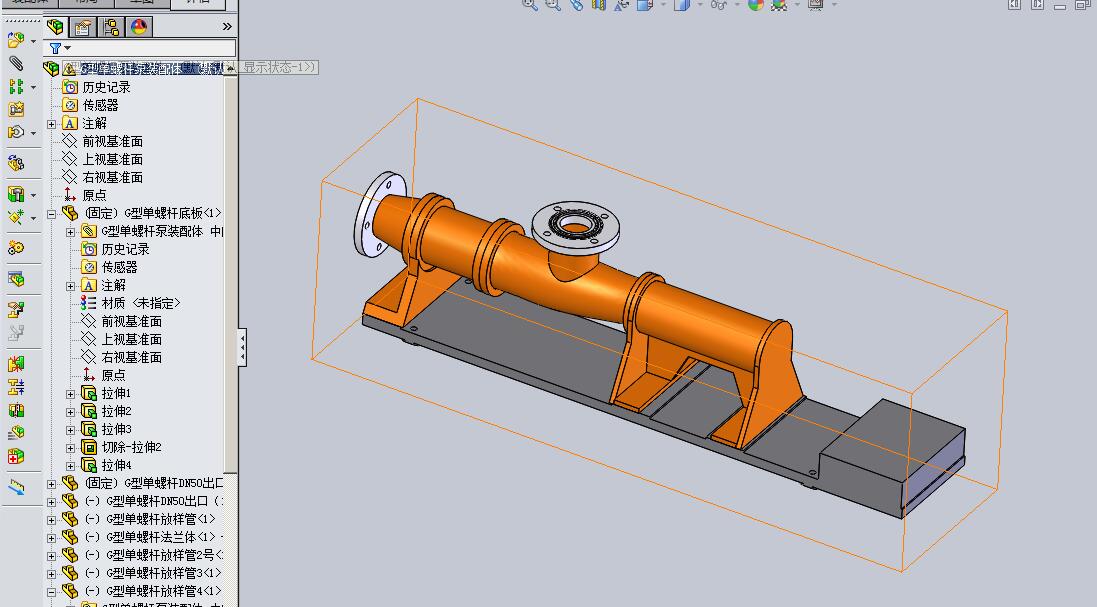Open the Insert Components dropdown arrow
1097x607 pixels.
33,41
